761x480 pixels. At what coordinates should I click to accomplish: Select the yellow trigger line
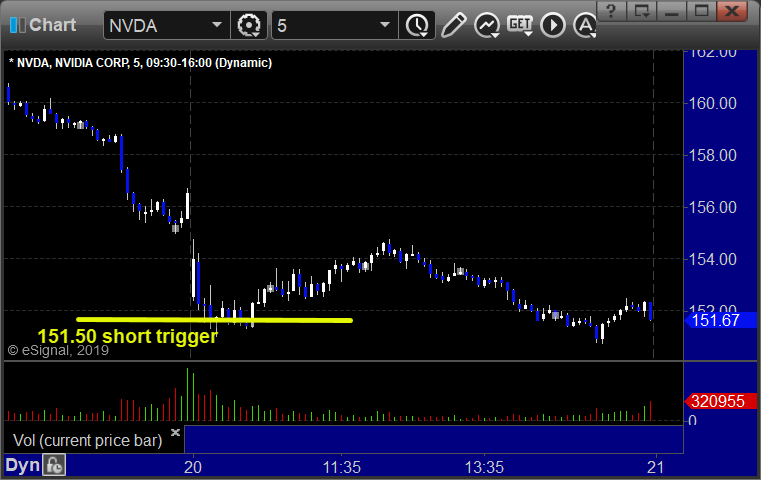(x=214, y=320)
